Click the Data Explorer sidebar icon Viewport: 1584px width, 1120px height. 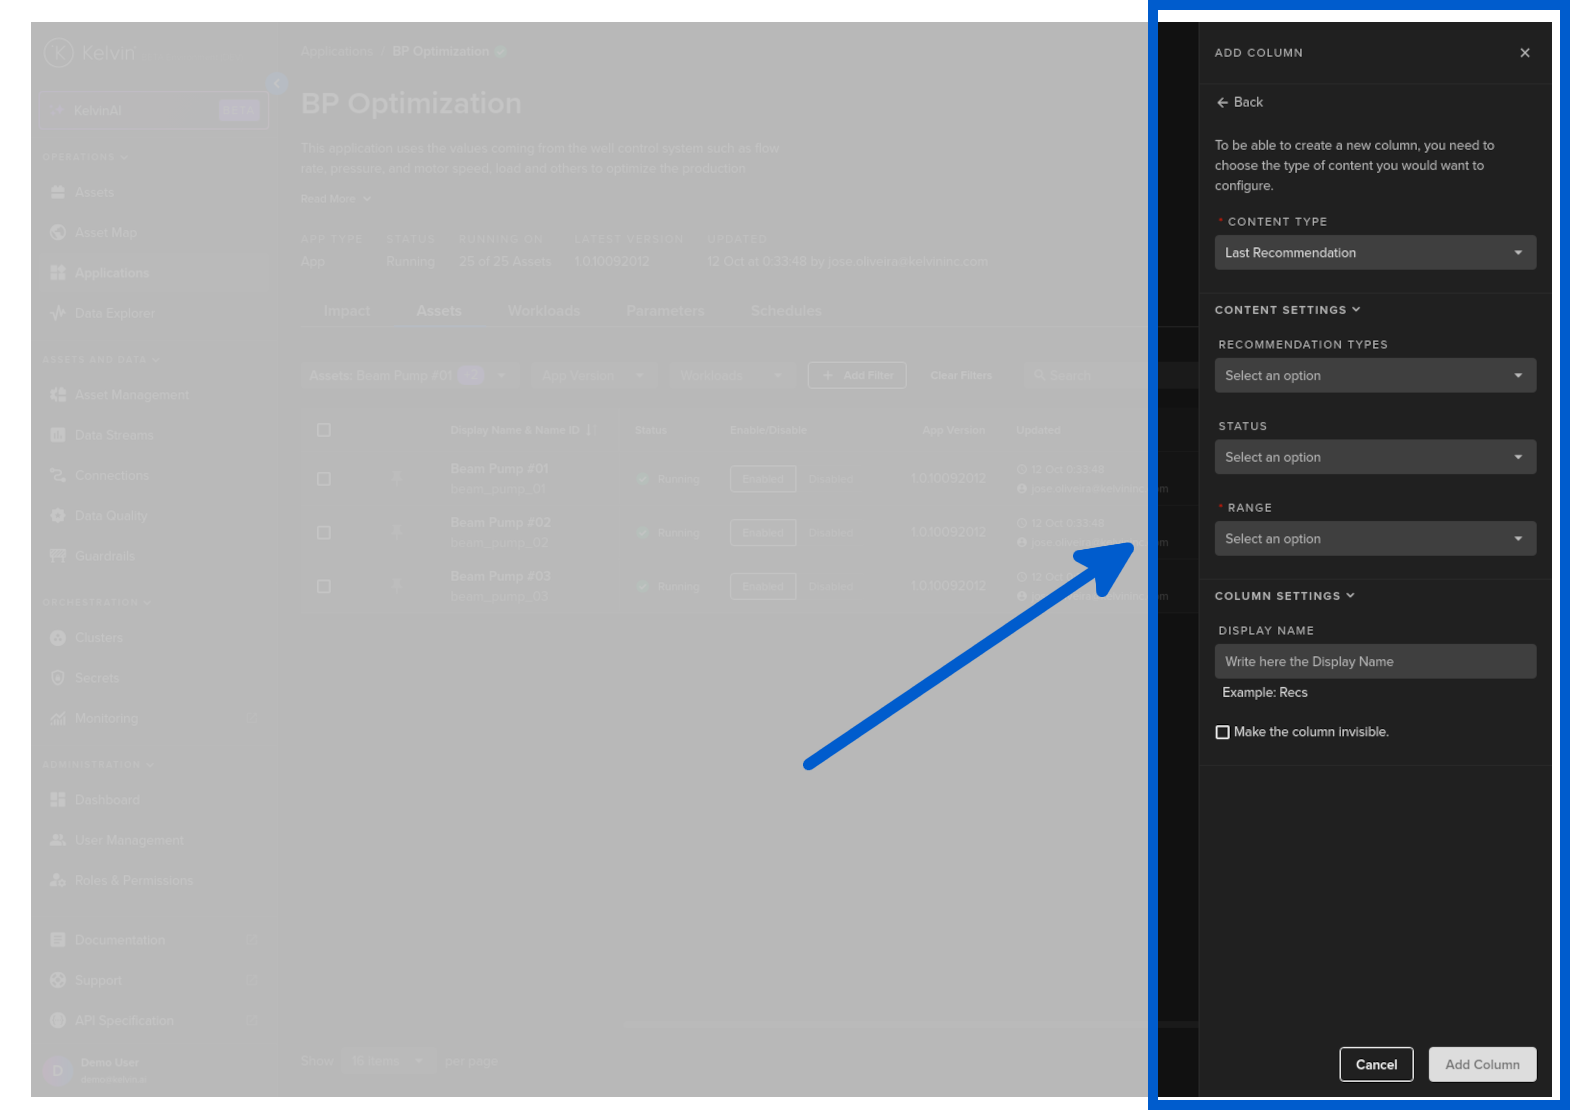(x=58, y=313)
